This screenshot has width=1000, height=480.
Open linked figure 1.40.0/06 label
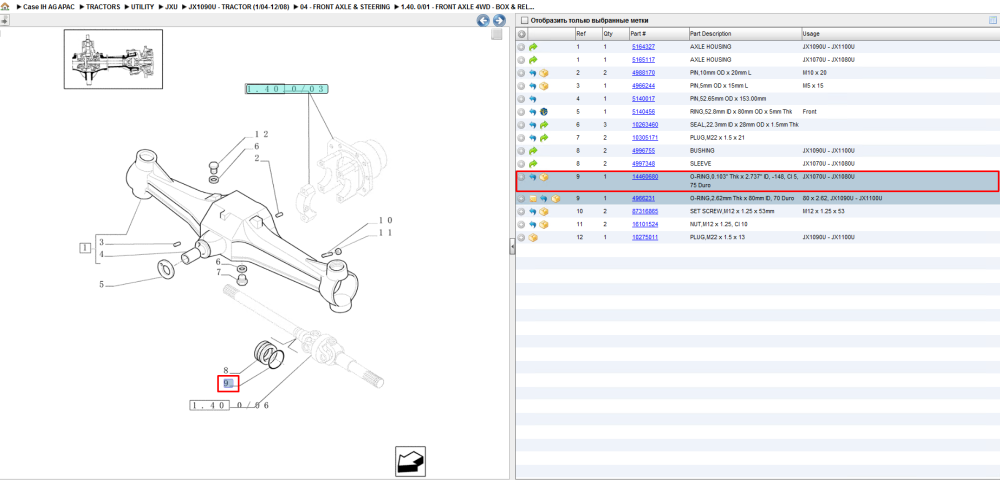(x=230, y=405)
